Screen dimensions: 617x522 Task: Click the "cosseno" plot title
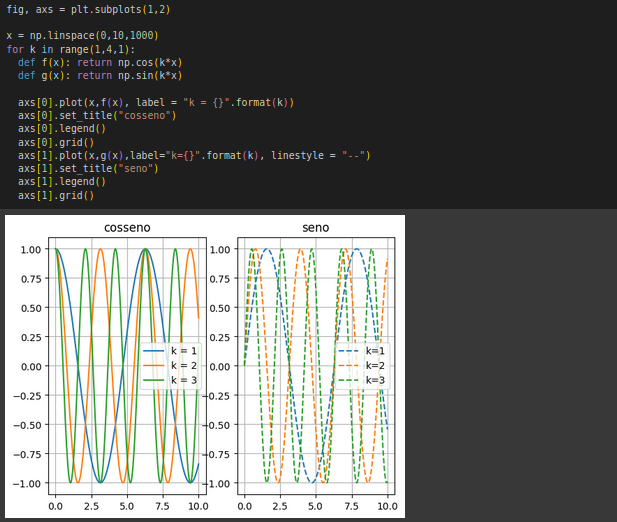coord(128,228)
